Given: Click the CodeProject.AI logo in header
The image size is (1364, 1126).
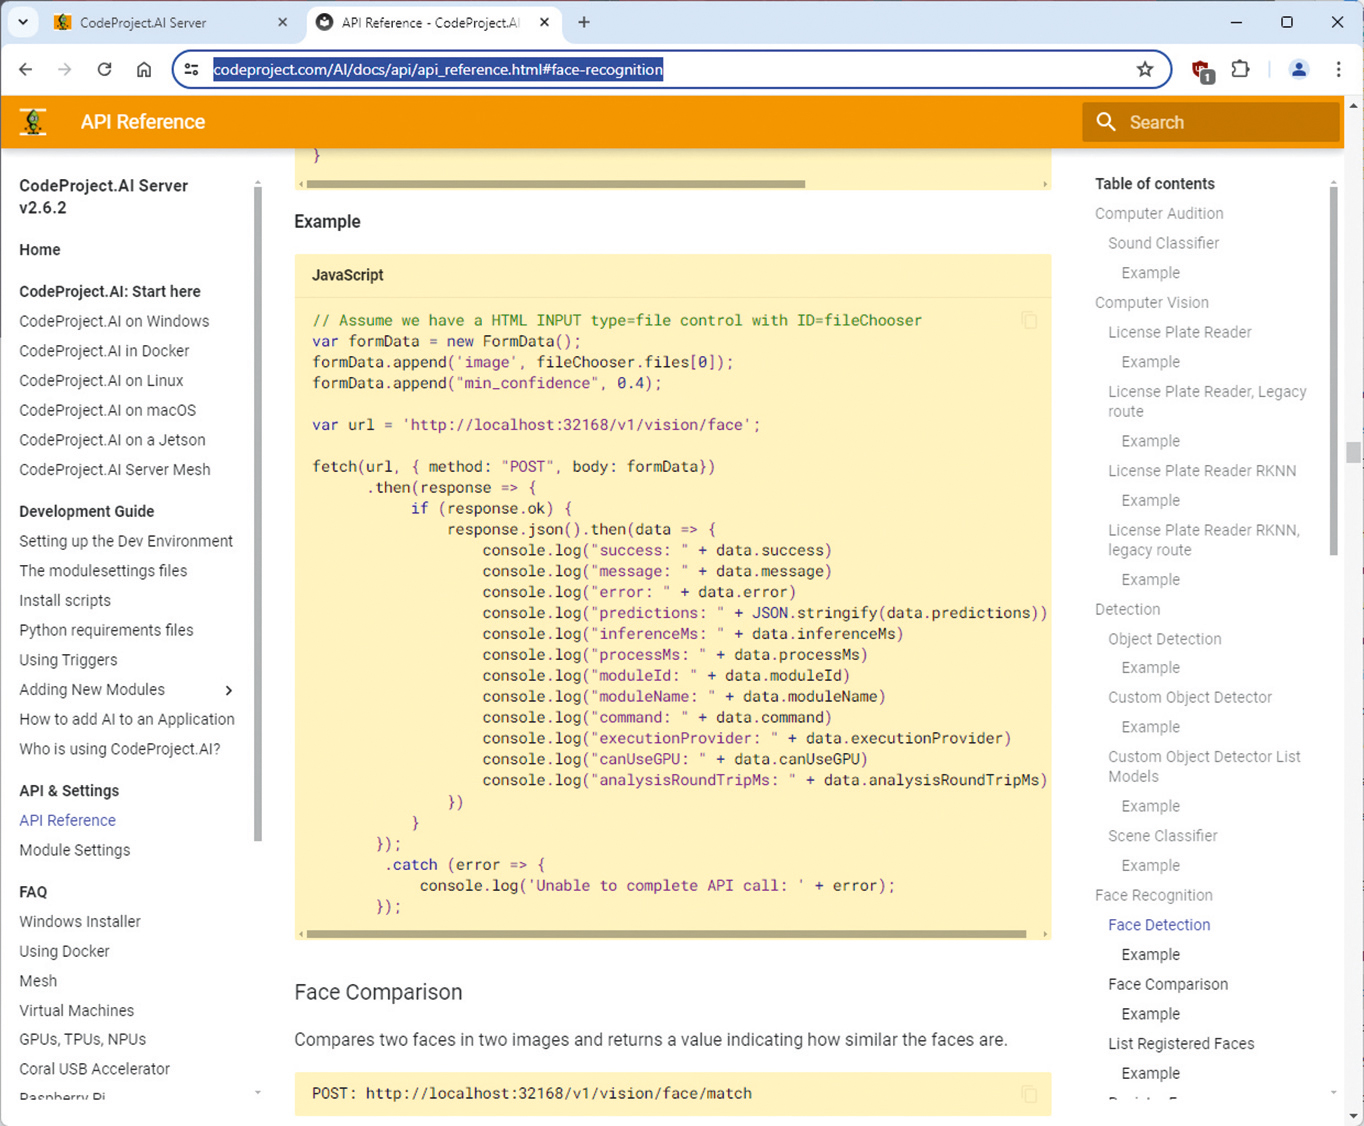Looking at the screenshot, I should 33,122.
